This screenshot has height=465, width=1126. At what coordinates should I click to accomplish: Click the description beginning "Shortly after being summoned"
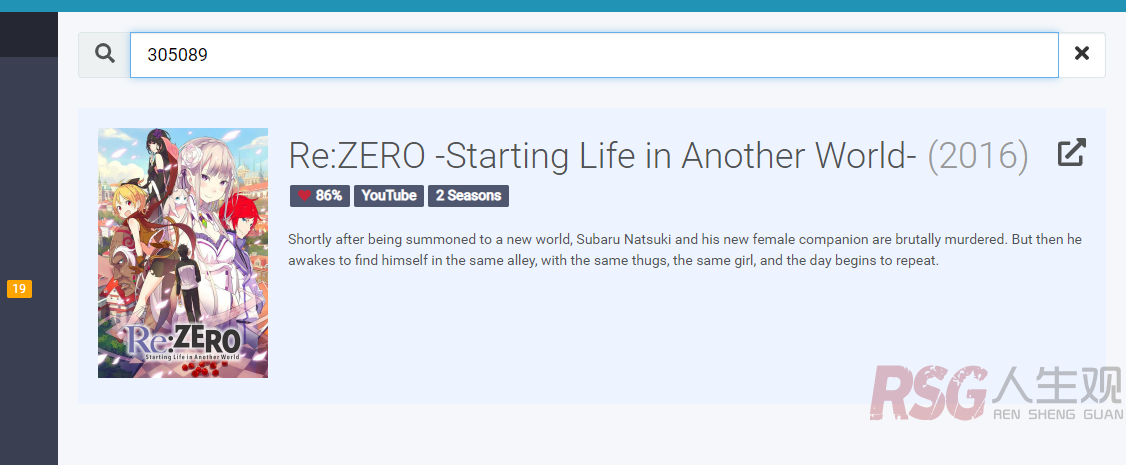pos(685,250)
